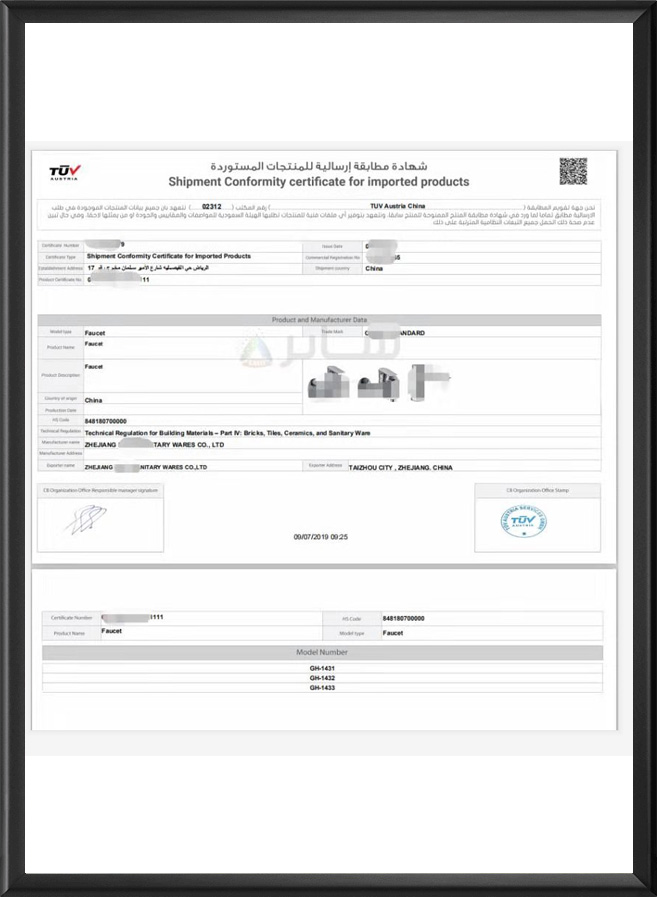Click HS Code 848180700000 in product data
The height and width of the screenshot is (897, 657).
106,421
